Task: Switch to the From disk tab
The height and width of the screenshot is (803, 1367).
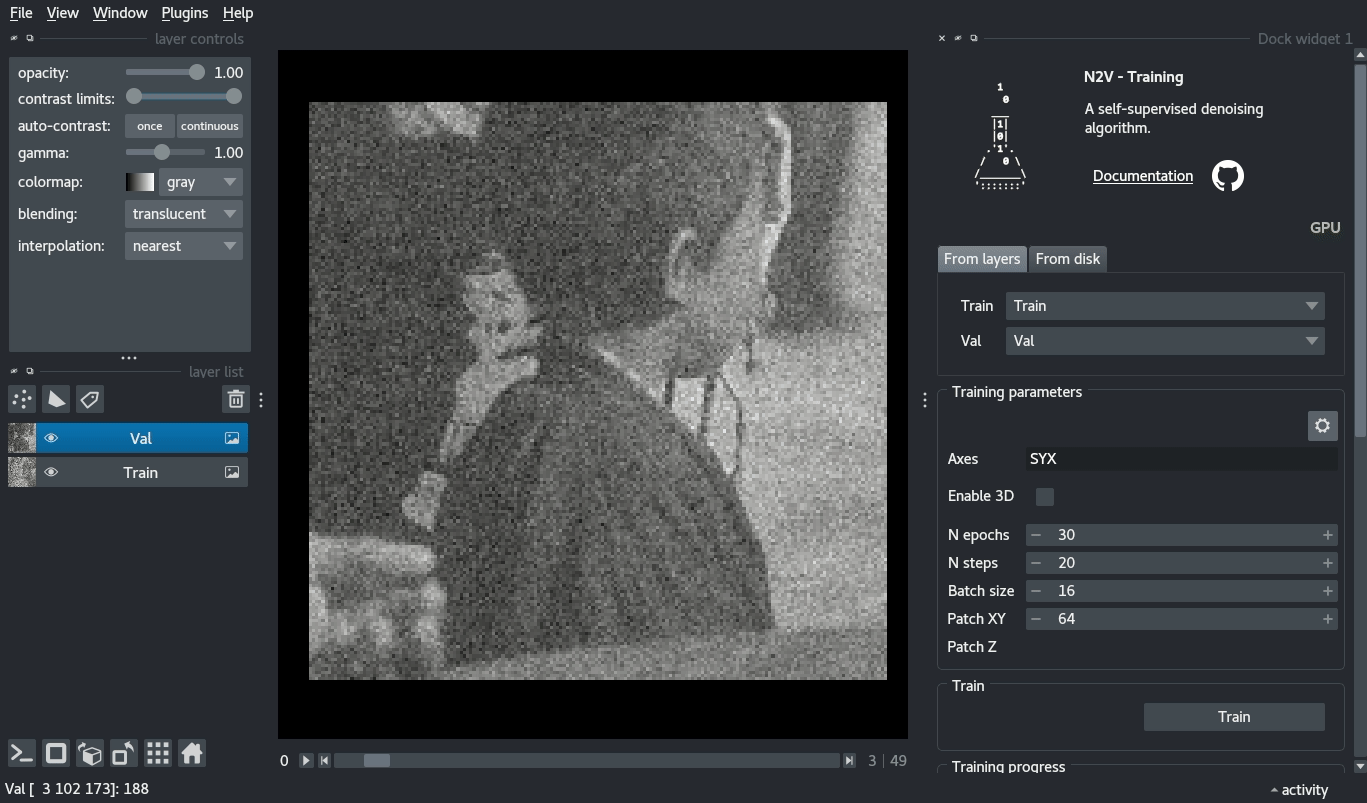Action: click(x=1067, y=259)
